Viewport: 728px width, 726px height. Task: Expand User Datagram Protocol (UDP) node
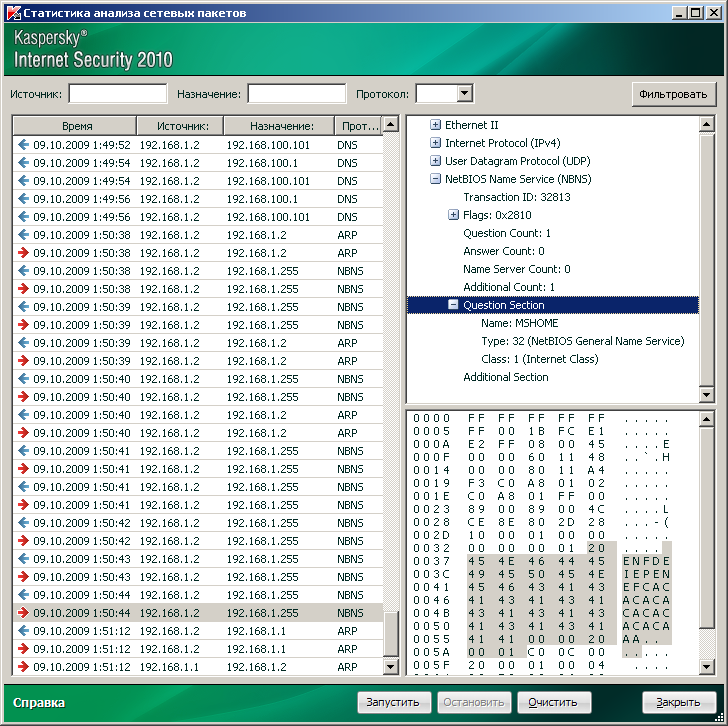(435, 161)
